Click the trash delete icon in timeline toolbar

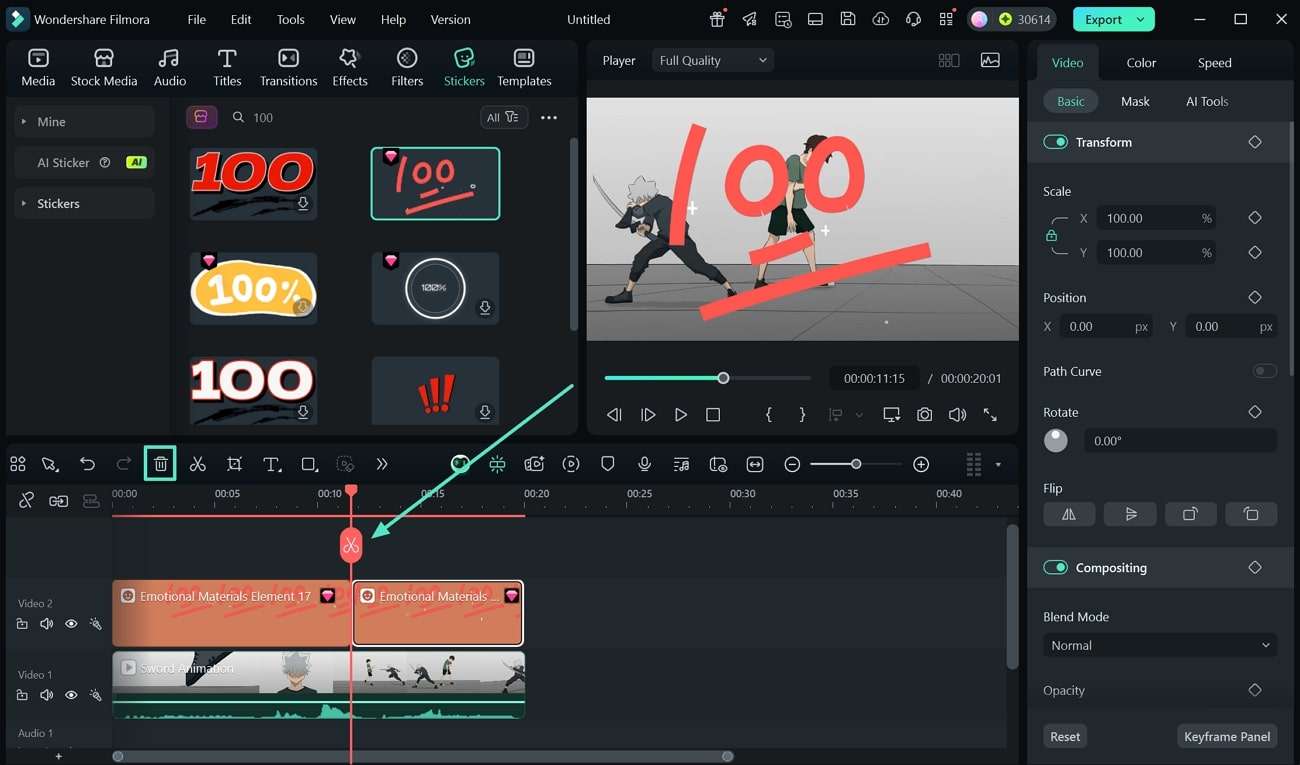pos(160,464)
